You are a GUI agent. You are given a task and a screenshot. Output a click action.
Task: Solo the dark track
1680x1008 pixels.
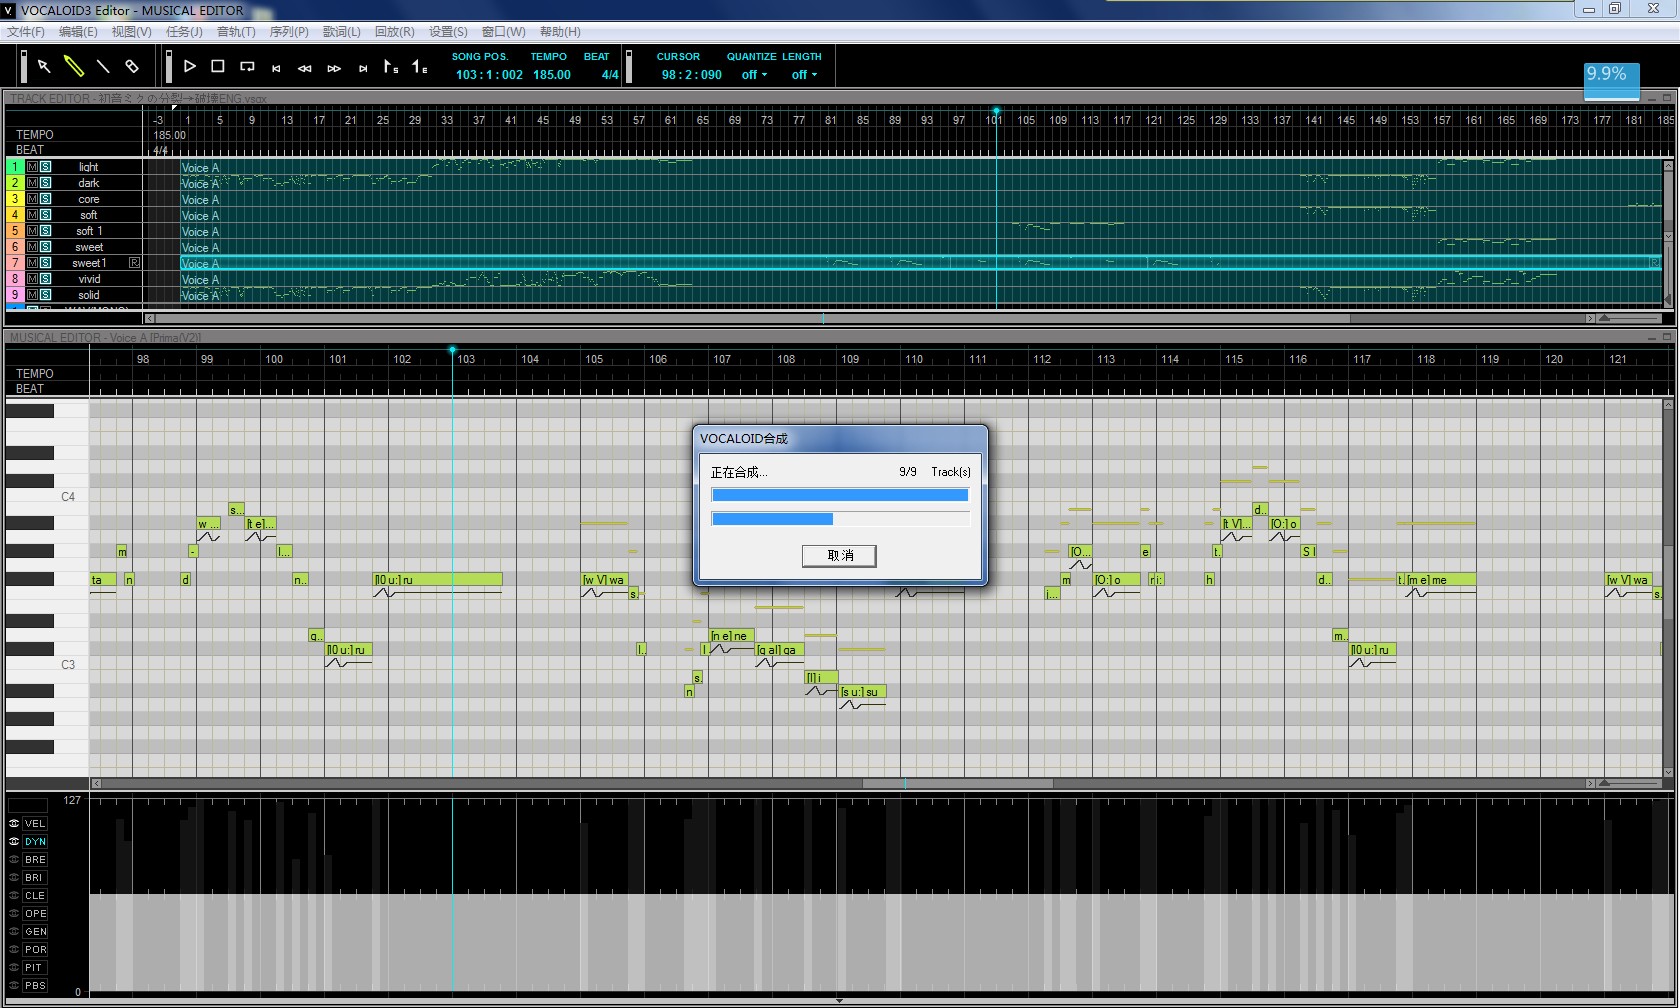click(46, 183)
